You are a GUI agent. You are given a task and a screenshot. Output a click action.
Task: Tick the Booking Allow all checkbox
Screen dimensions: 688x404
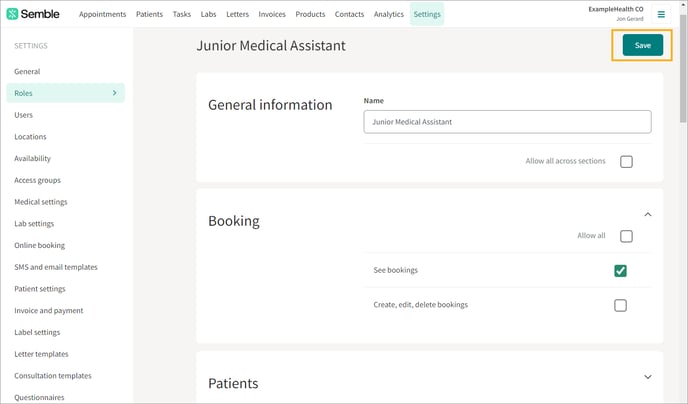(626, 236)
